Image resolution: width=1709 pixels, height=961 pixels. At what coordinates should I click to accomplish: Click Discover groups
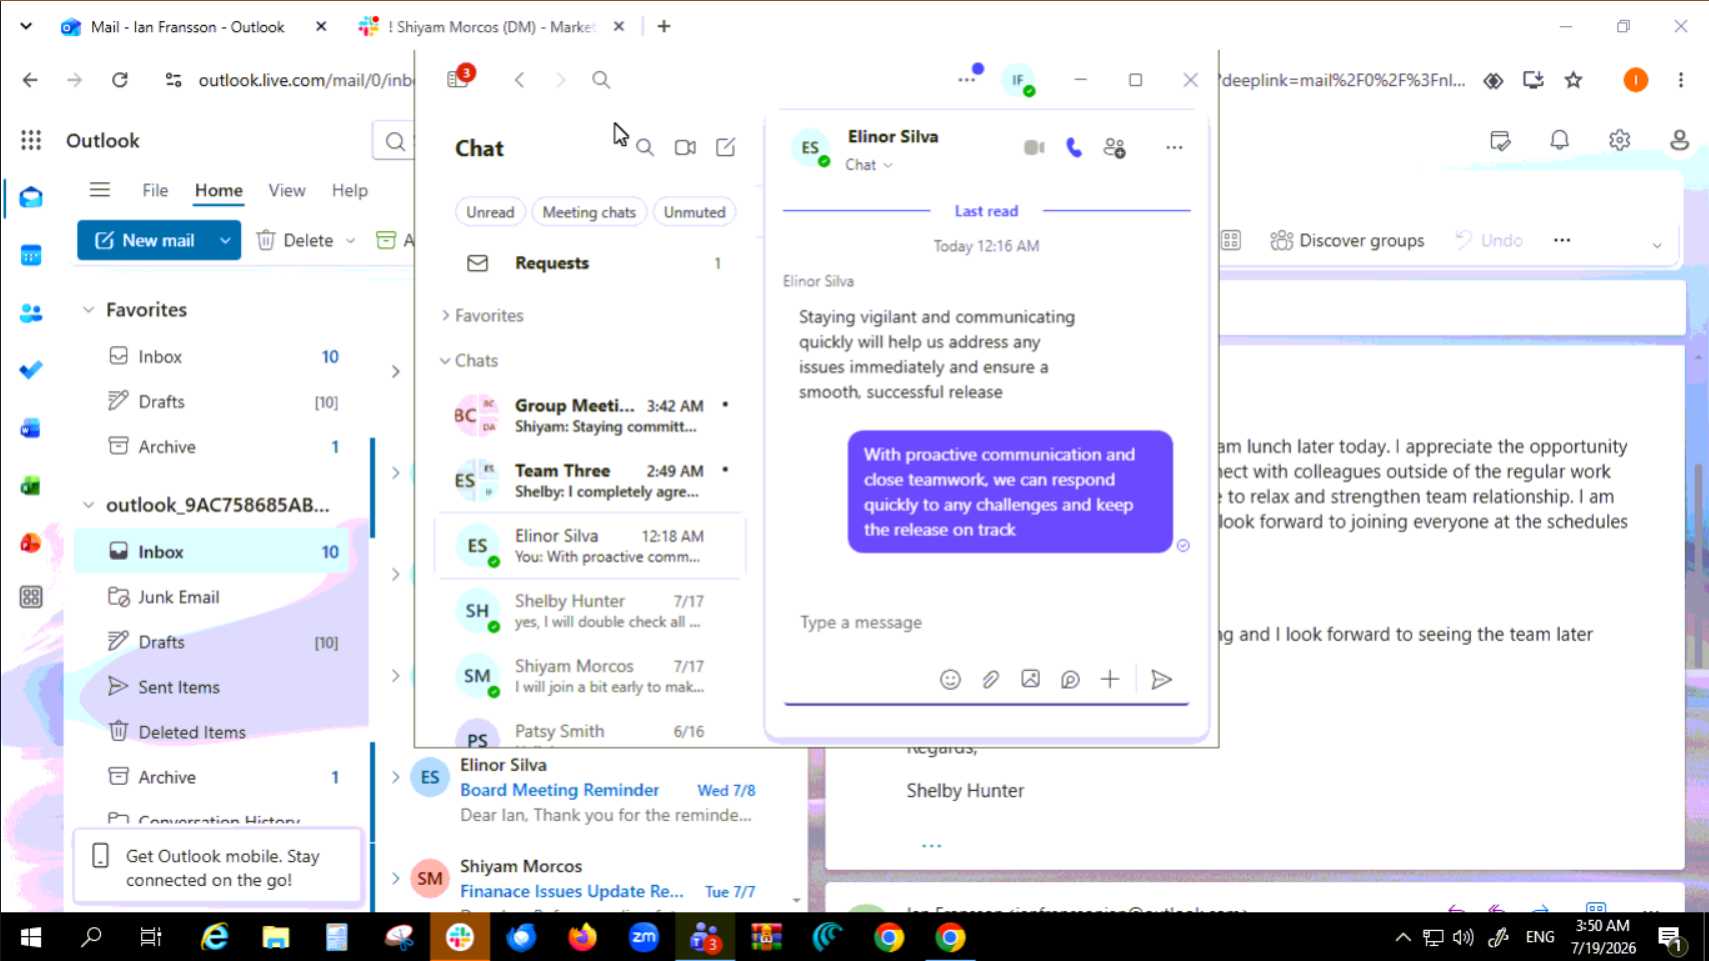coord(1347,241)
